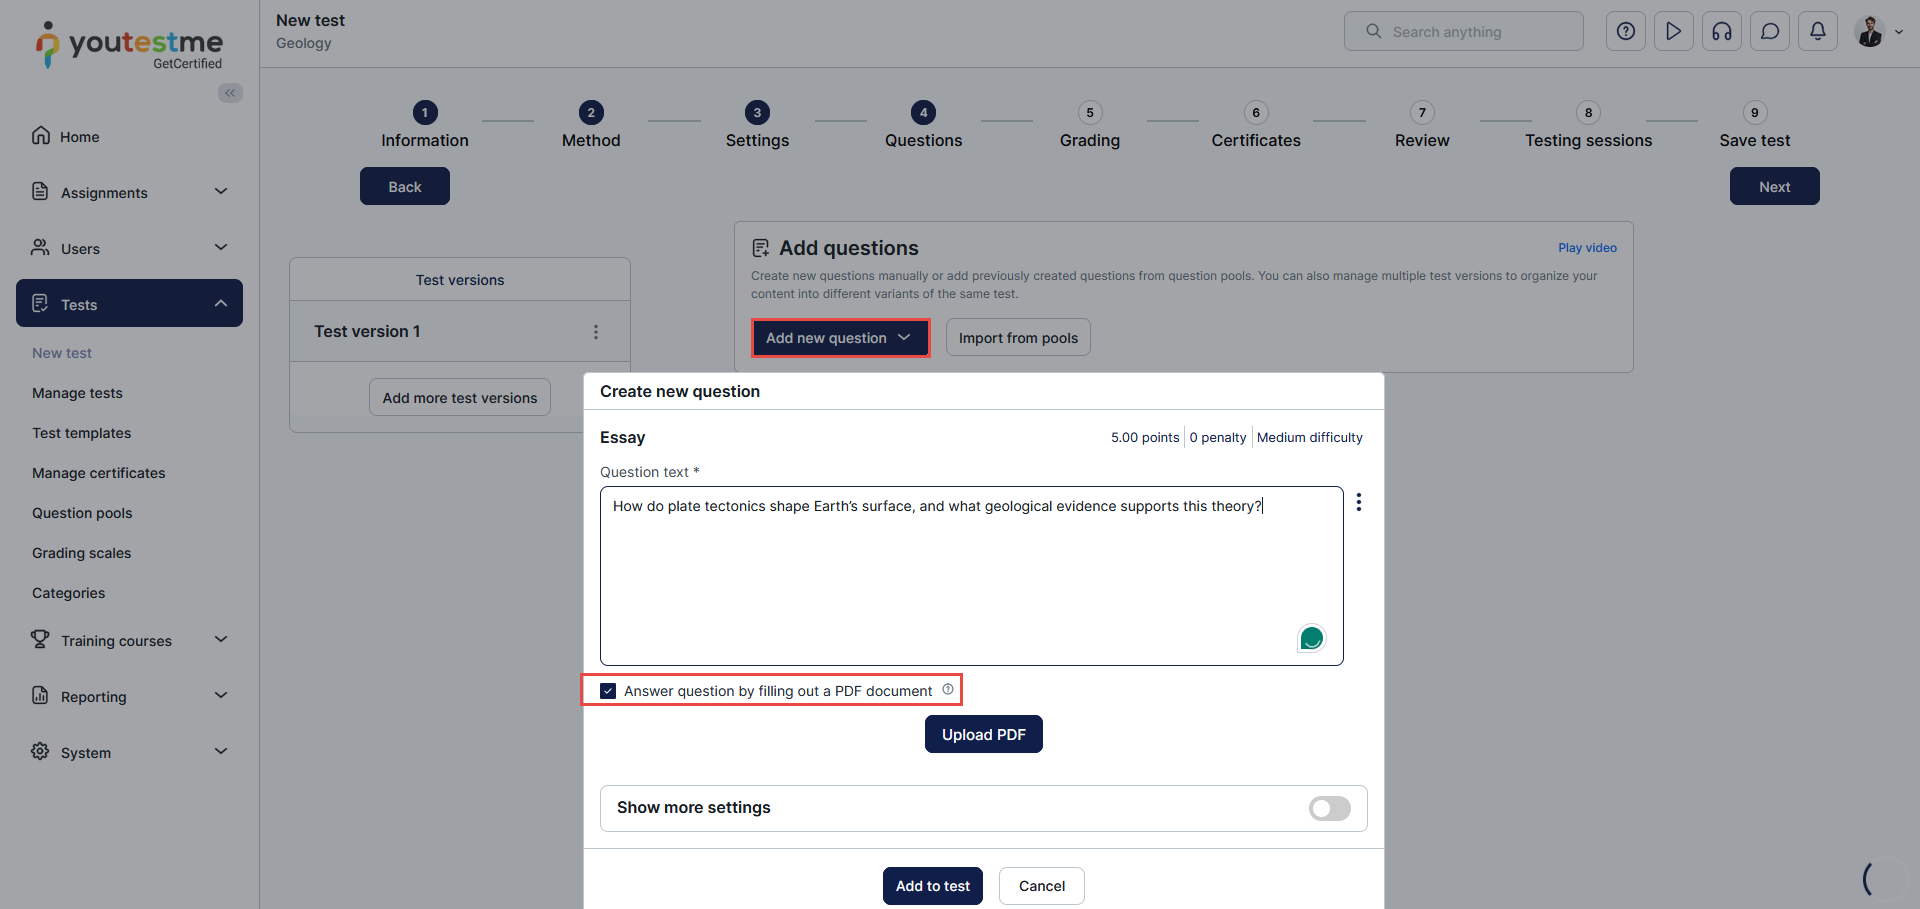Click the headset support icon
Viewport: 1920px width, 909px height.
coord(1721,31)
